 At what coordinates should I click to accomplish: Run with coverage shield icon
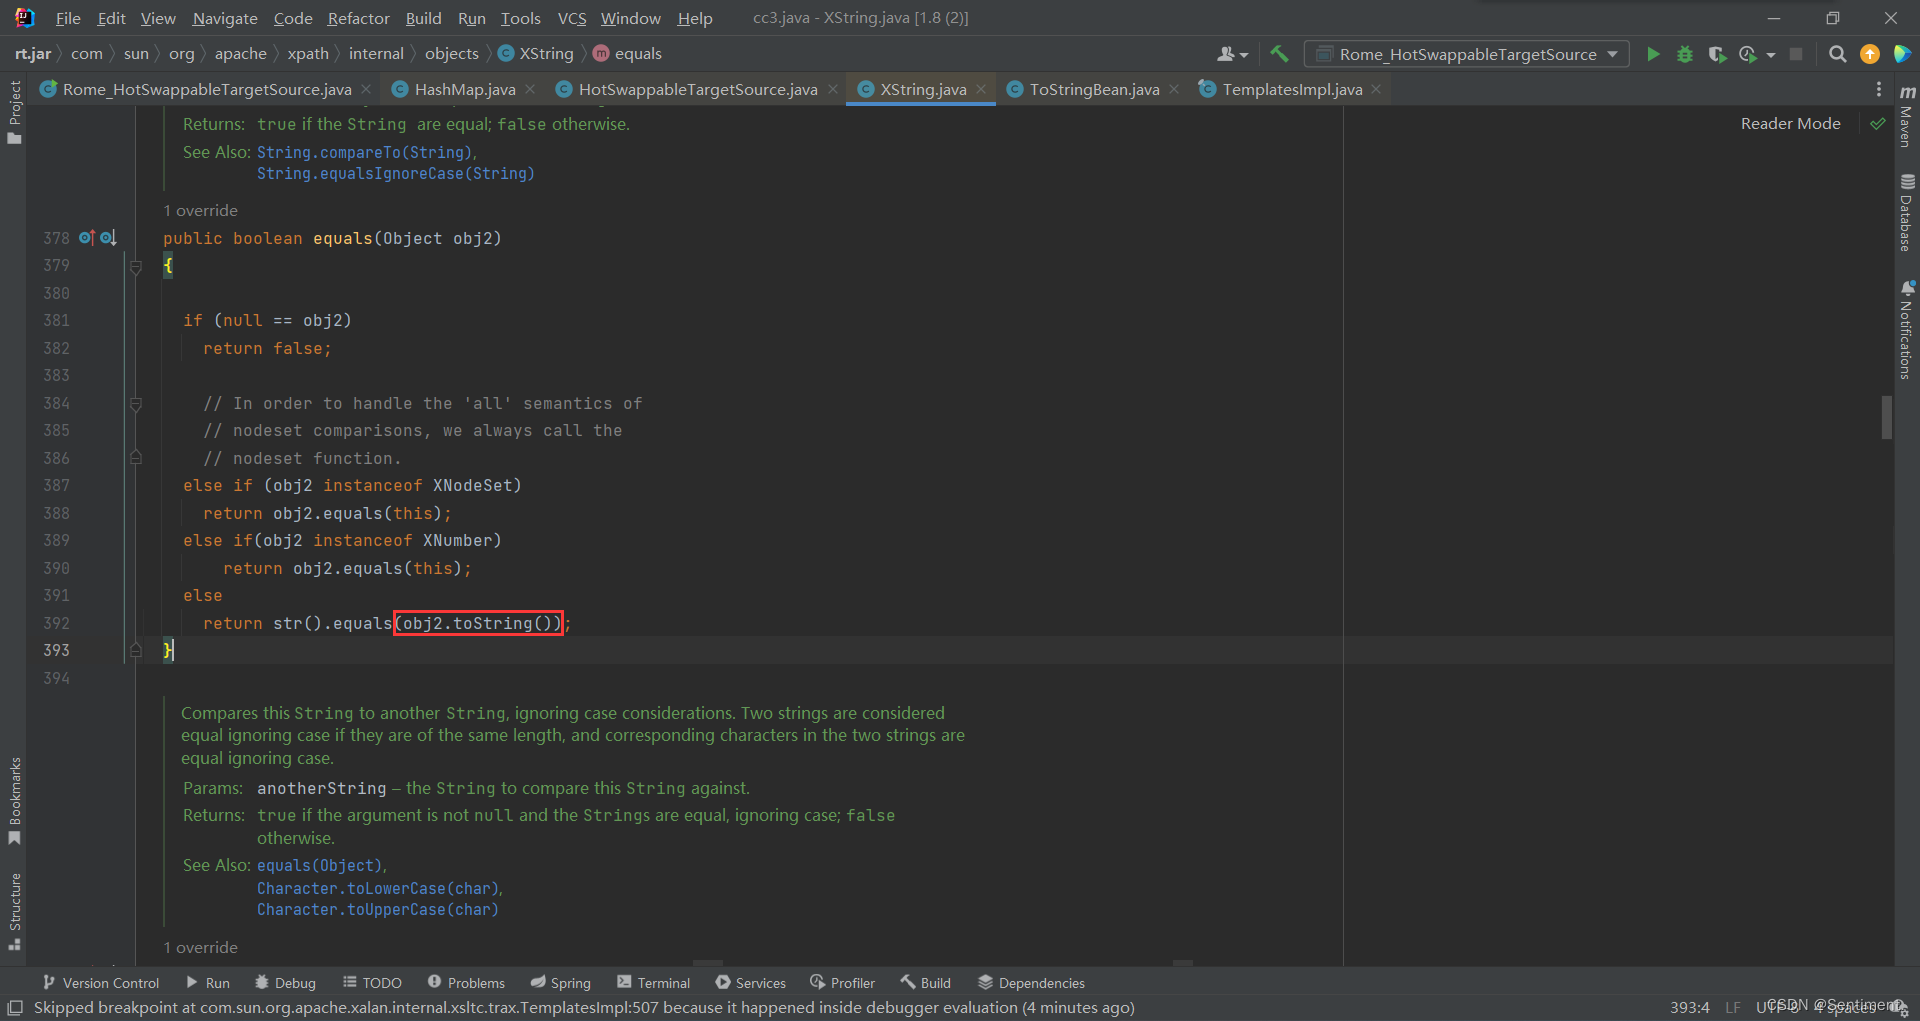pos(1717,54)
